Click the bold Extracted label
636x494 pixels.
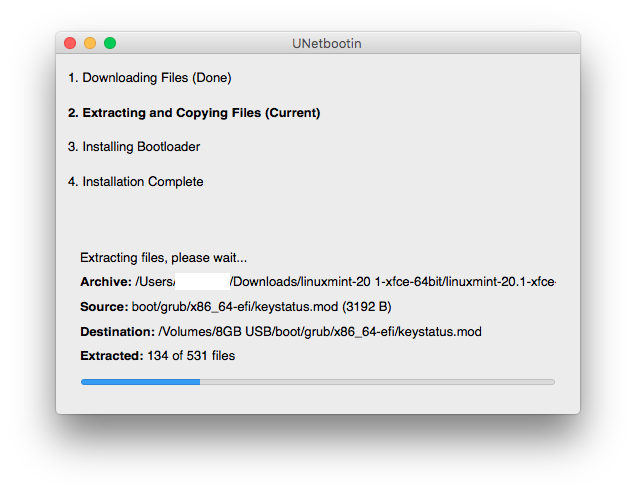111,356
